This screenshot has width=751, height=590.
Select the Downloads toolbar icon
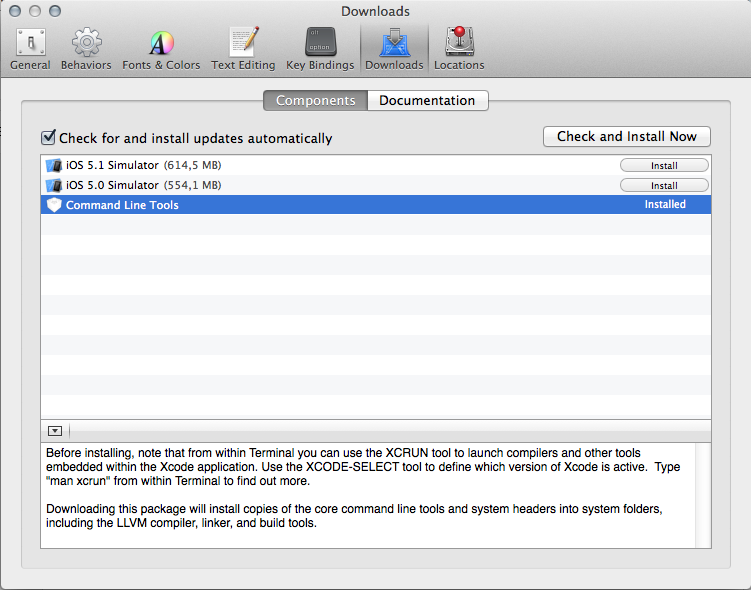(394, 48)
